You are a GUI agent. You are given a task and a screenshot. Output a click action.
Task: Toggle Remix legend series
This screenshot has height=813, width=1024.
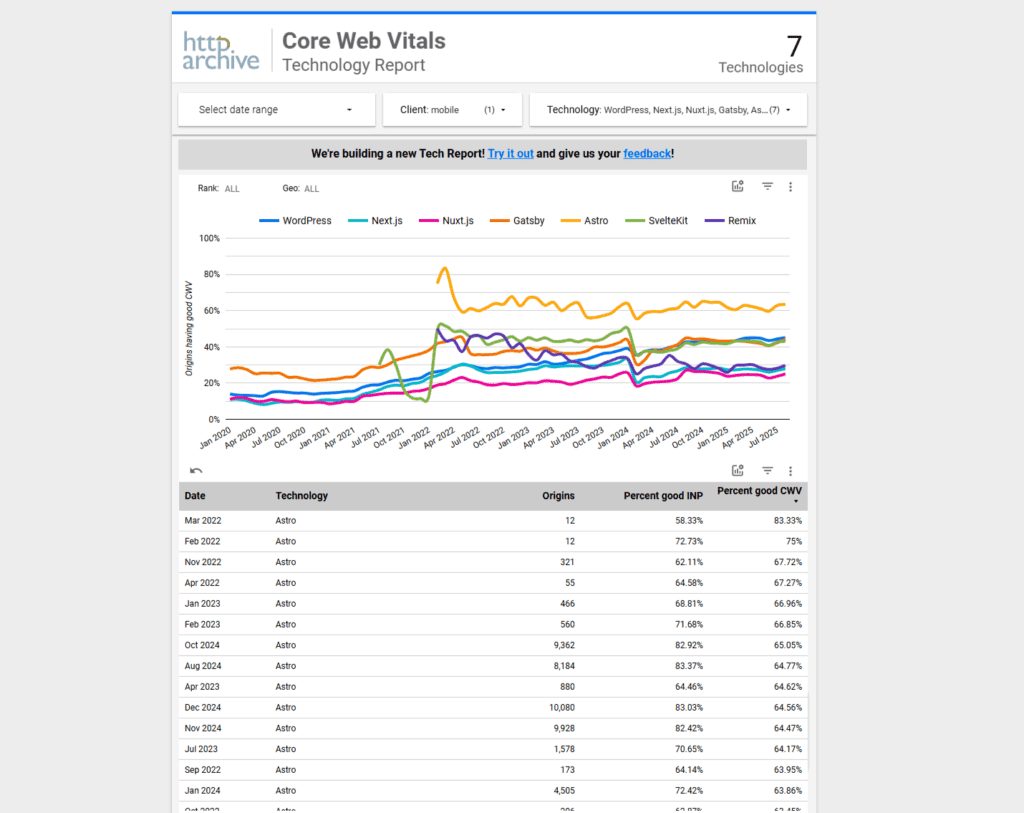coord(730,221)
